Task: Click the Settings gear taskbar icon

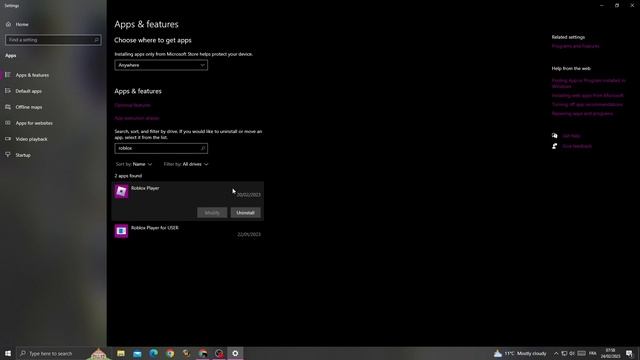Action: pos(235,353)
